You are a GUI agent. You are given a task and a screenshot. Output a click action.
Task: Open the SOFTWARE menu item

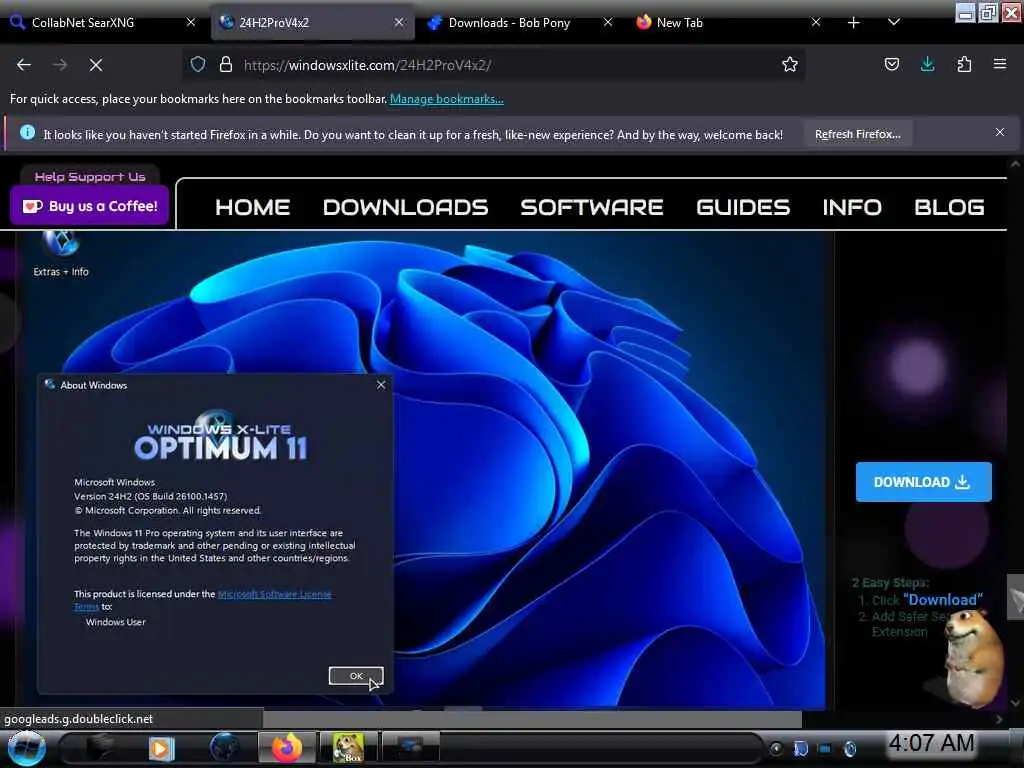click(592, 207)
